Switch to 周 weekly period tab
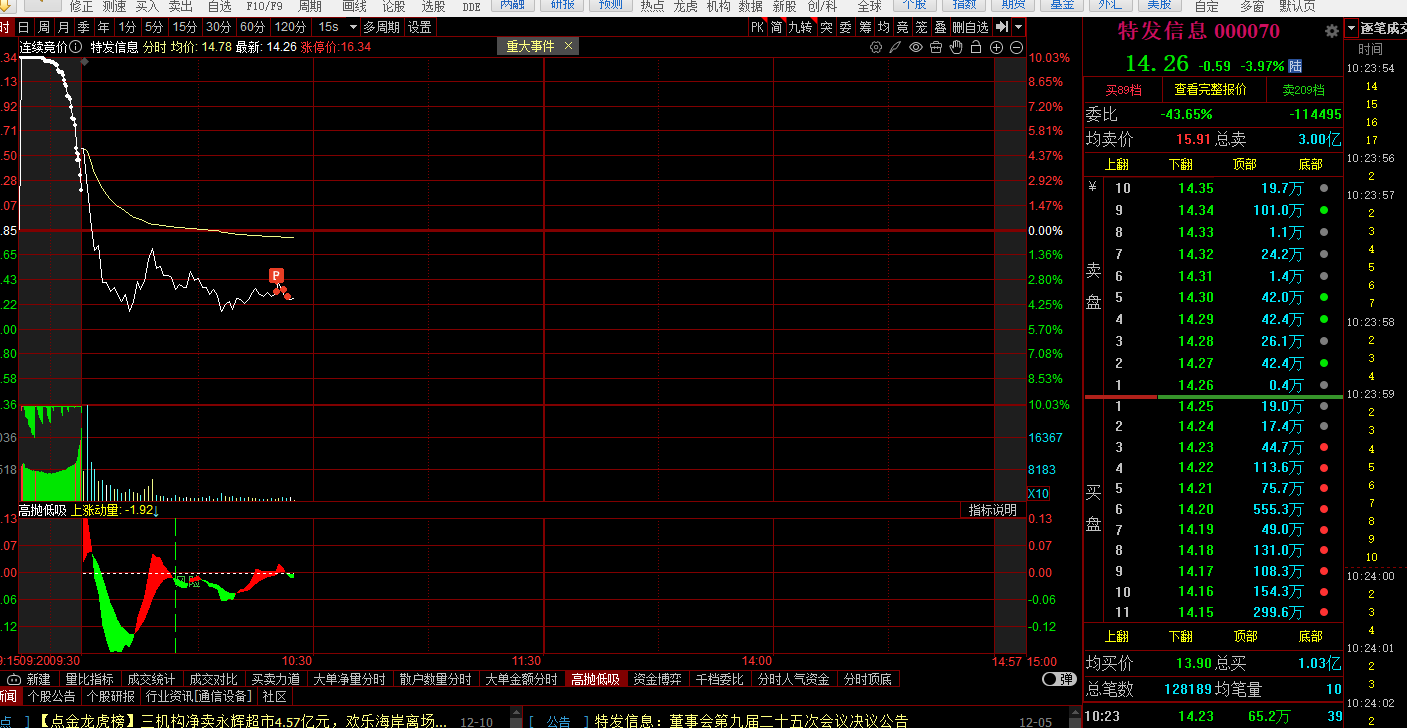1407x728 pixels. [43, 27]
